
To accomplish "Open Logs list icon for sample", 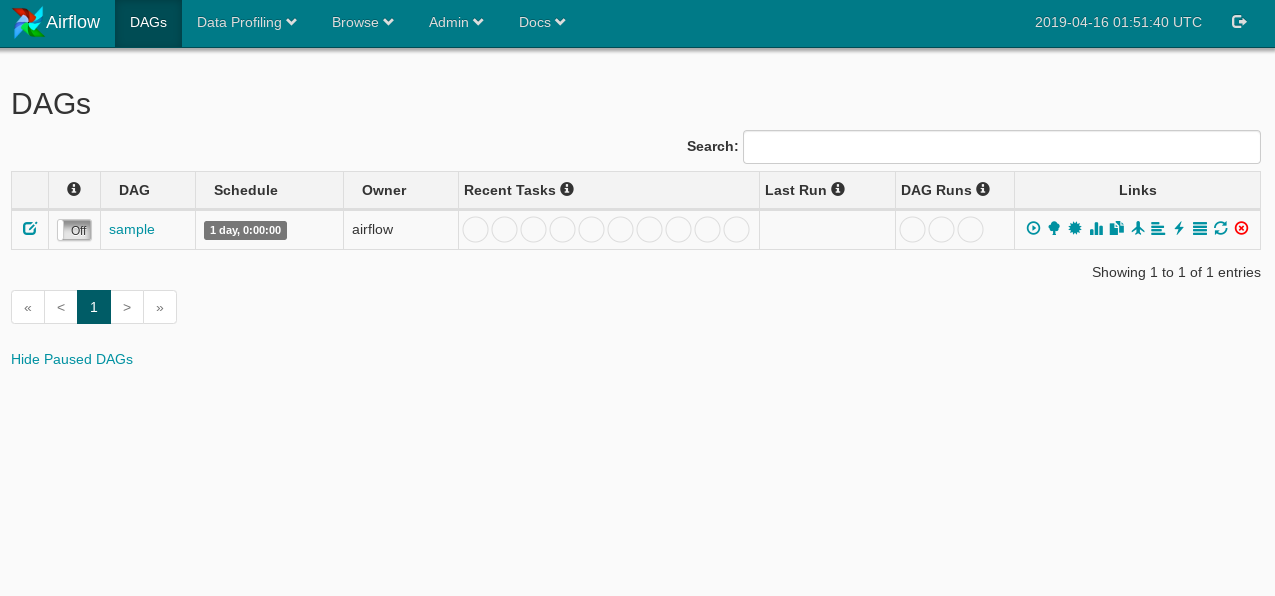I will 1200,228.
